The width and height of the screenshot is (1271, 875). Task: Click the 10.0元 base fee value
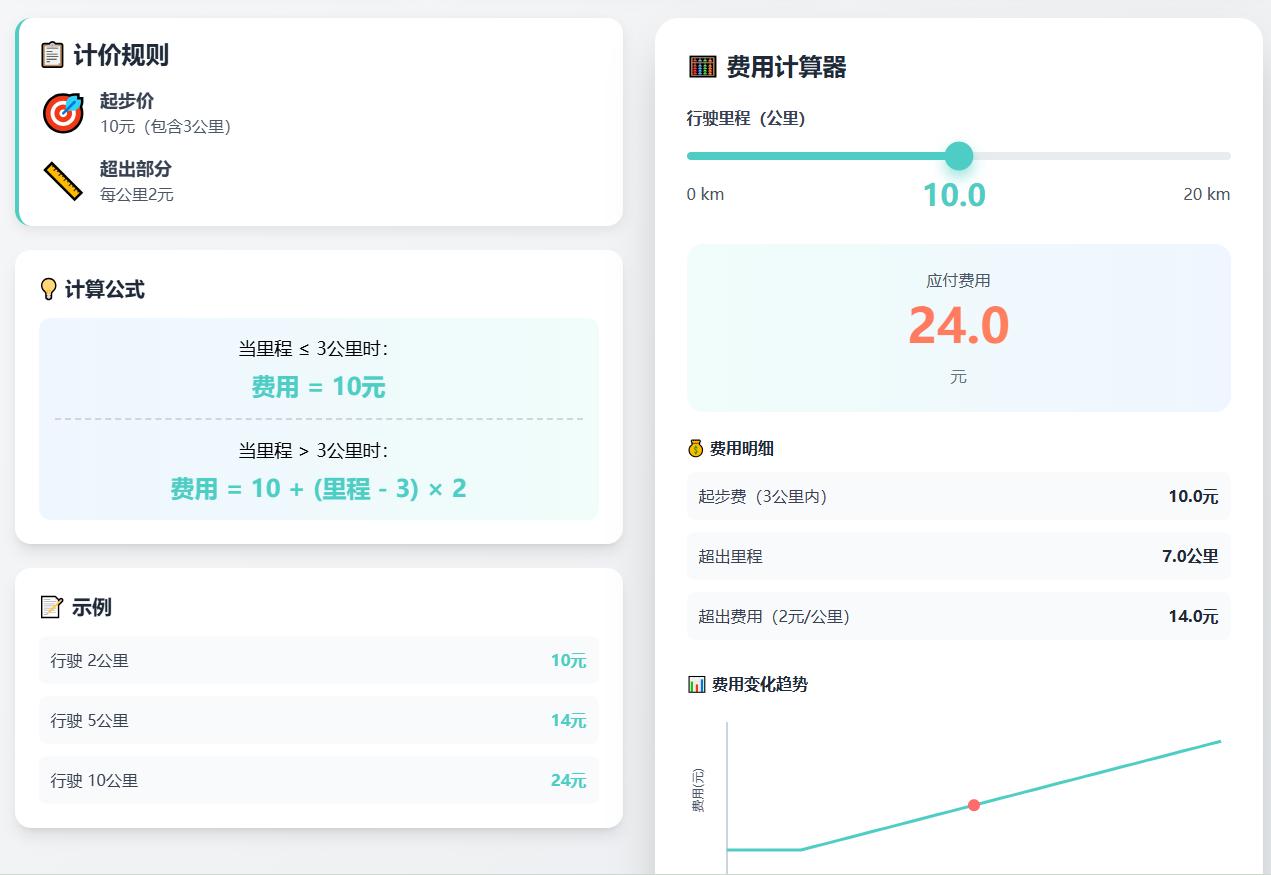click(x=1193, y=497)
